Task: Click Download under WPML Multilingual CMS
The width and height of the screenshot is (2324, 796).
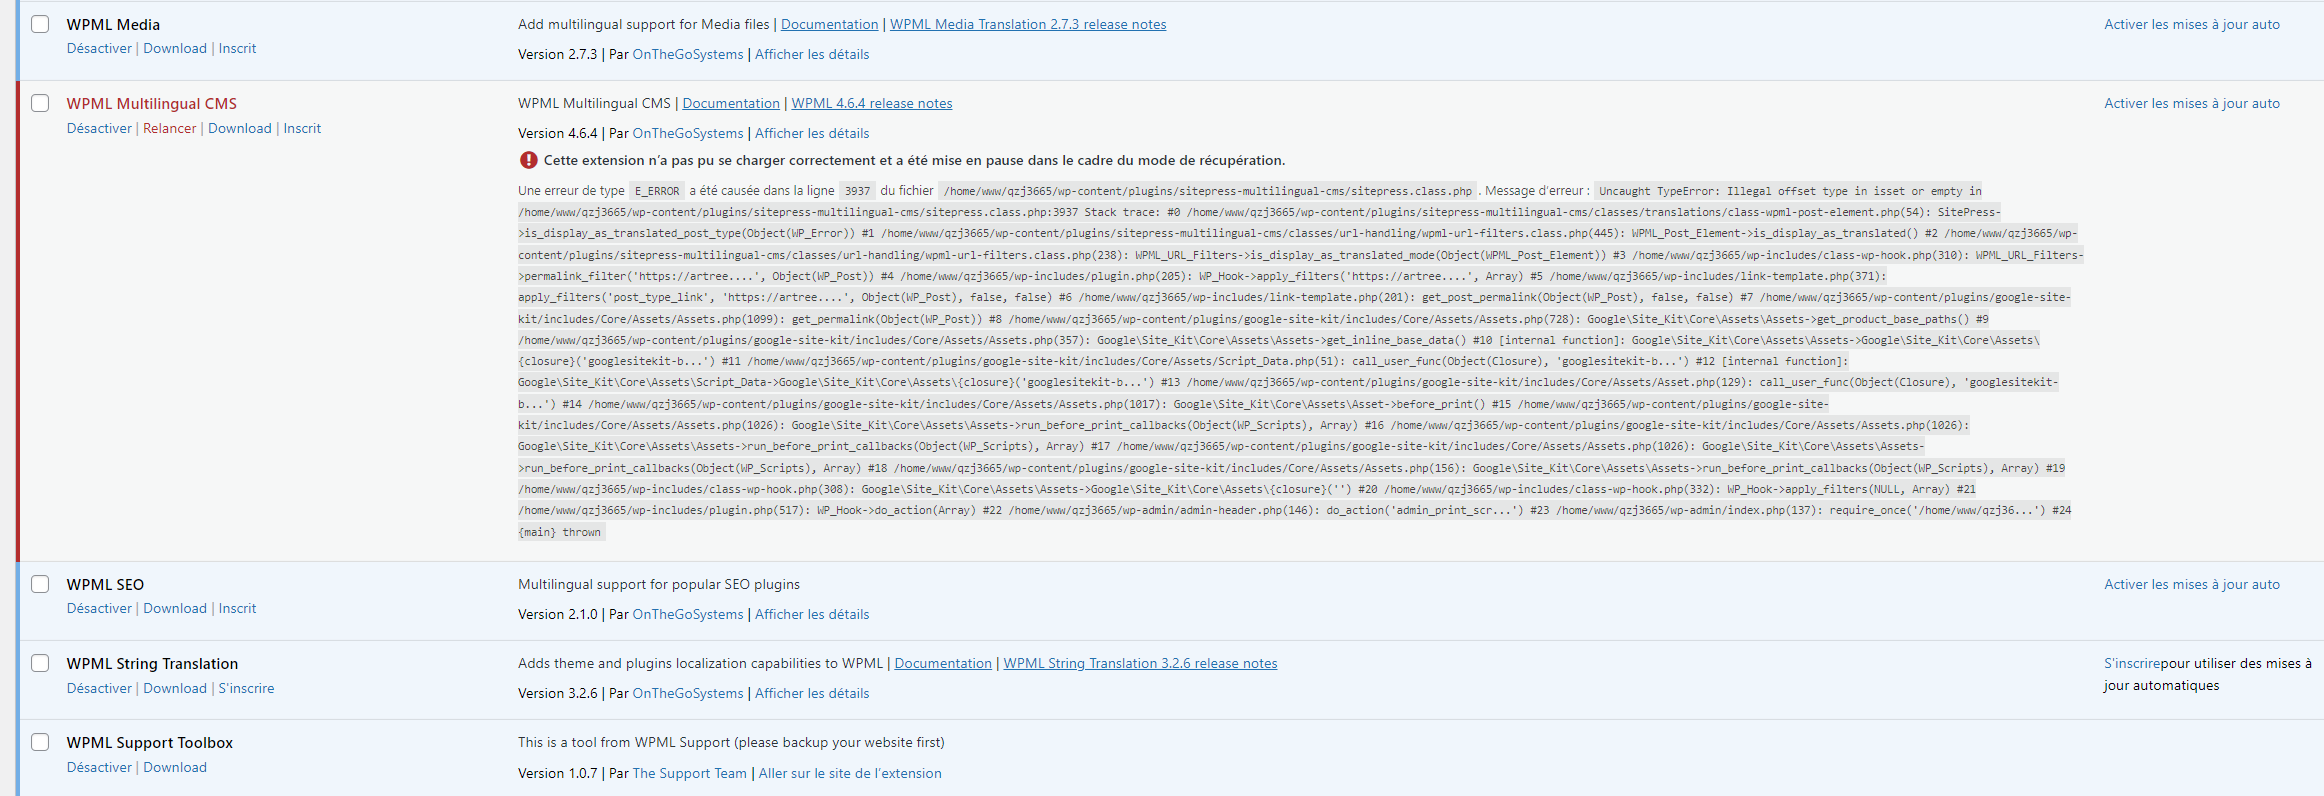Action: [240, 128]
